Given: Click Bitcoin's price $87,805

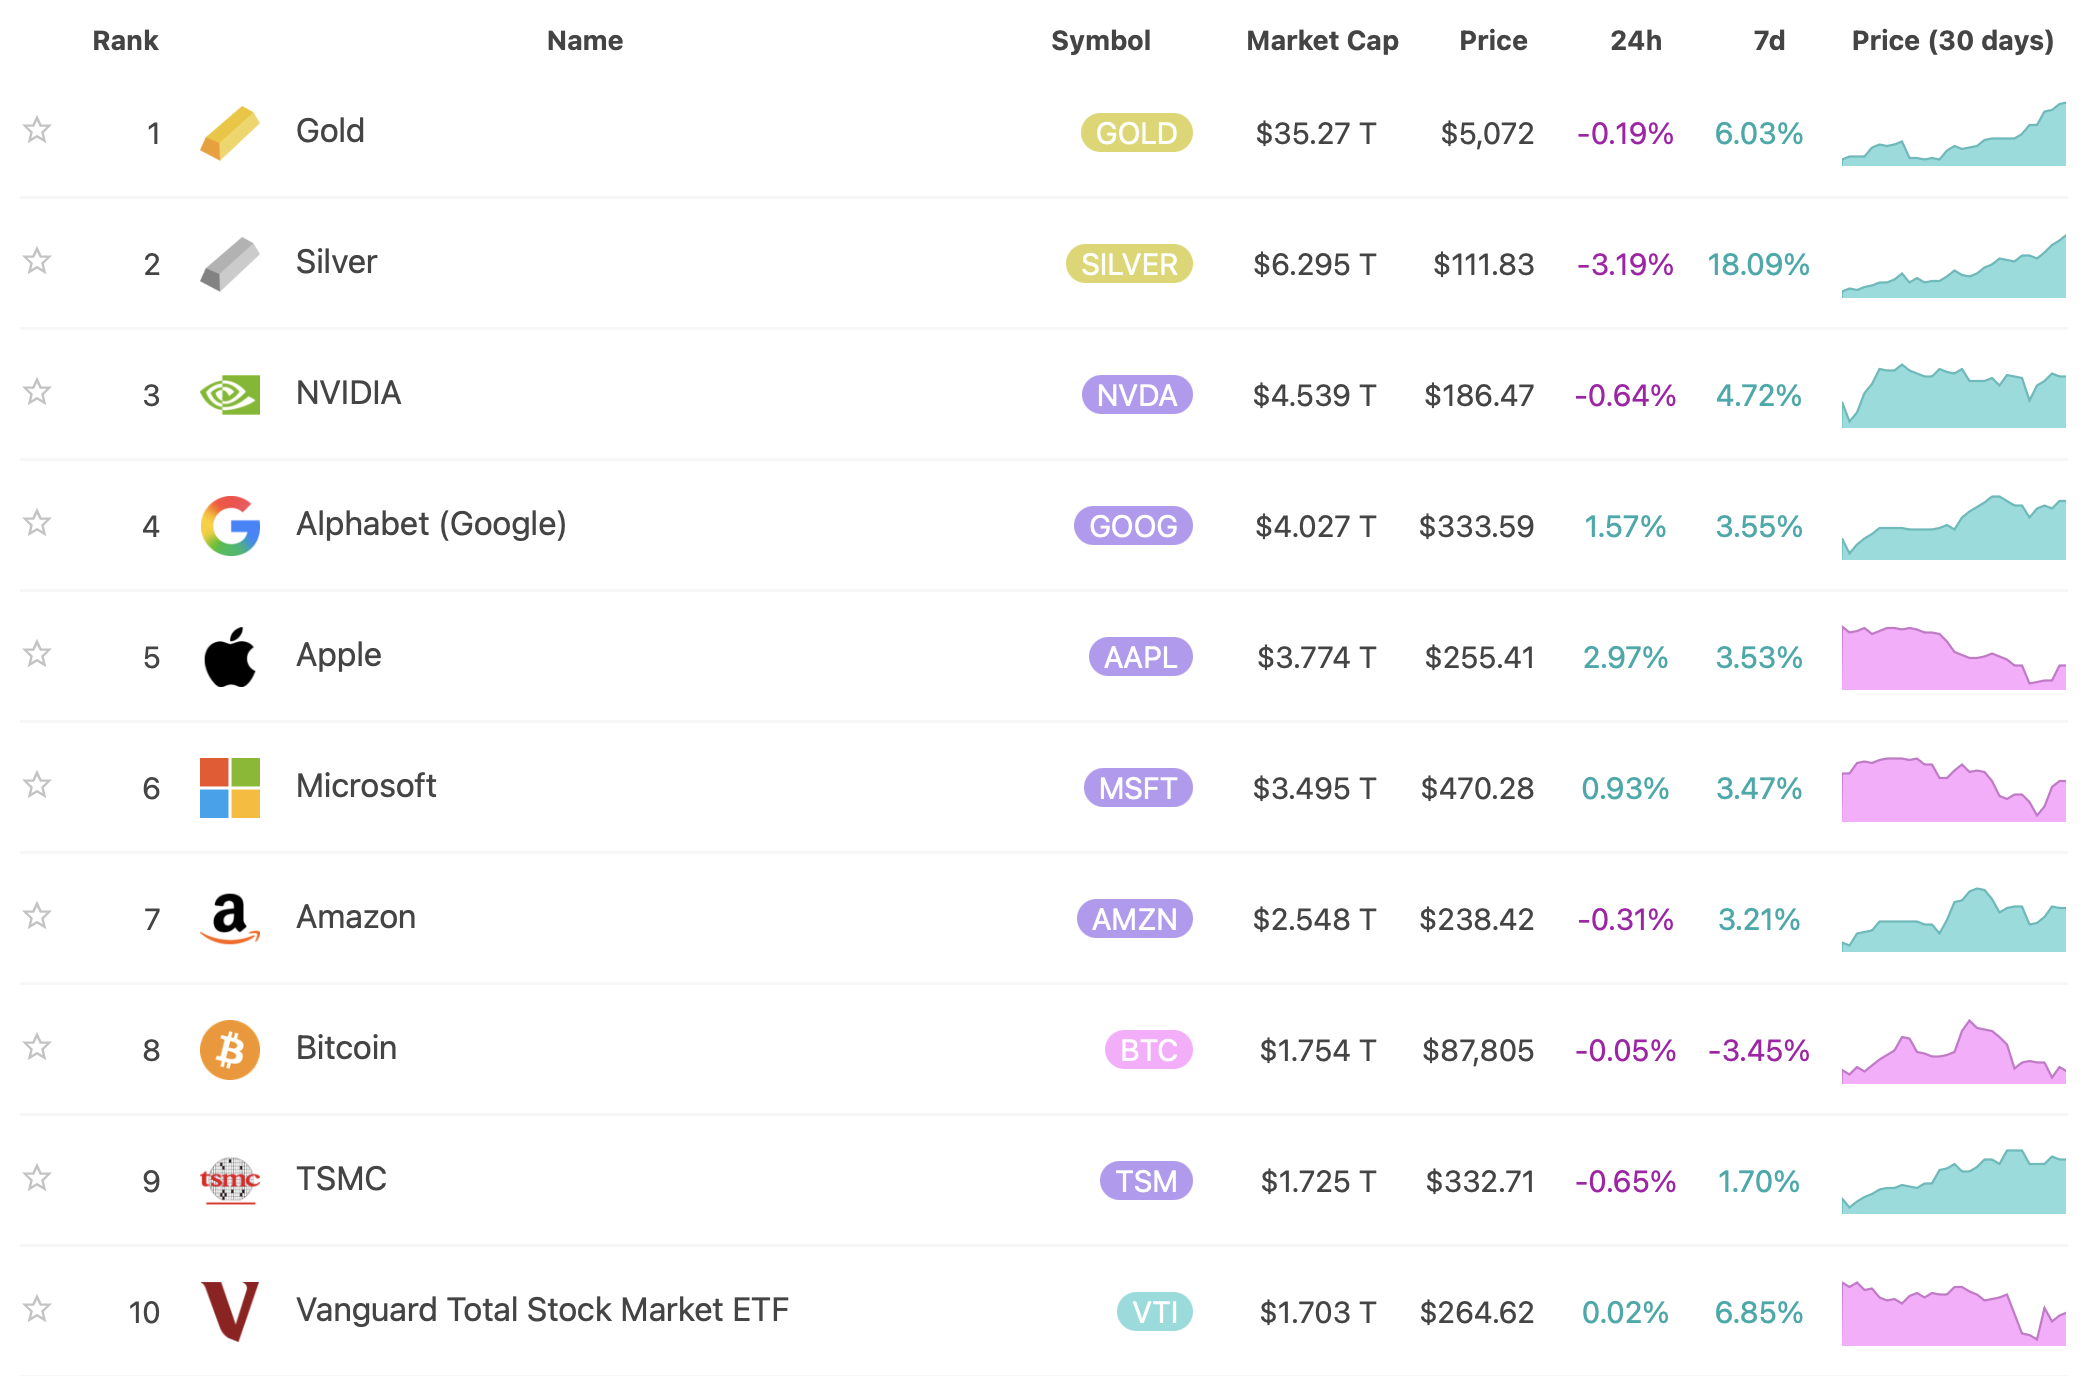Looking at the screenshot, I should tap(1478, 1050).
